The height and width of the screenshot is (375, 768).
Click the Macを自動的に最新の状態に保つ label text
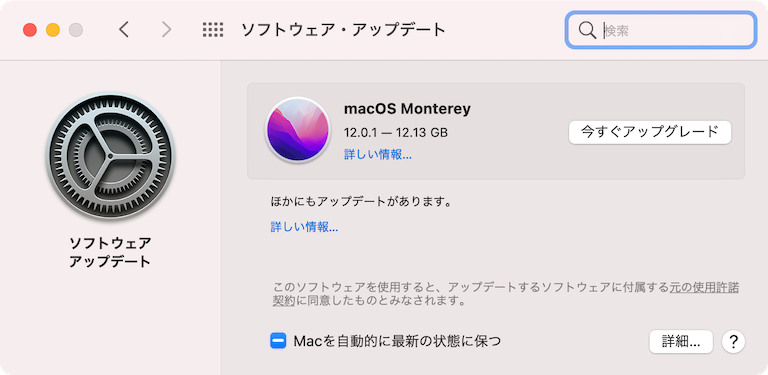(397, 341)
